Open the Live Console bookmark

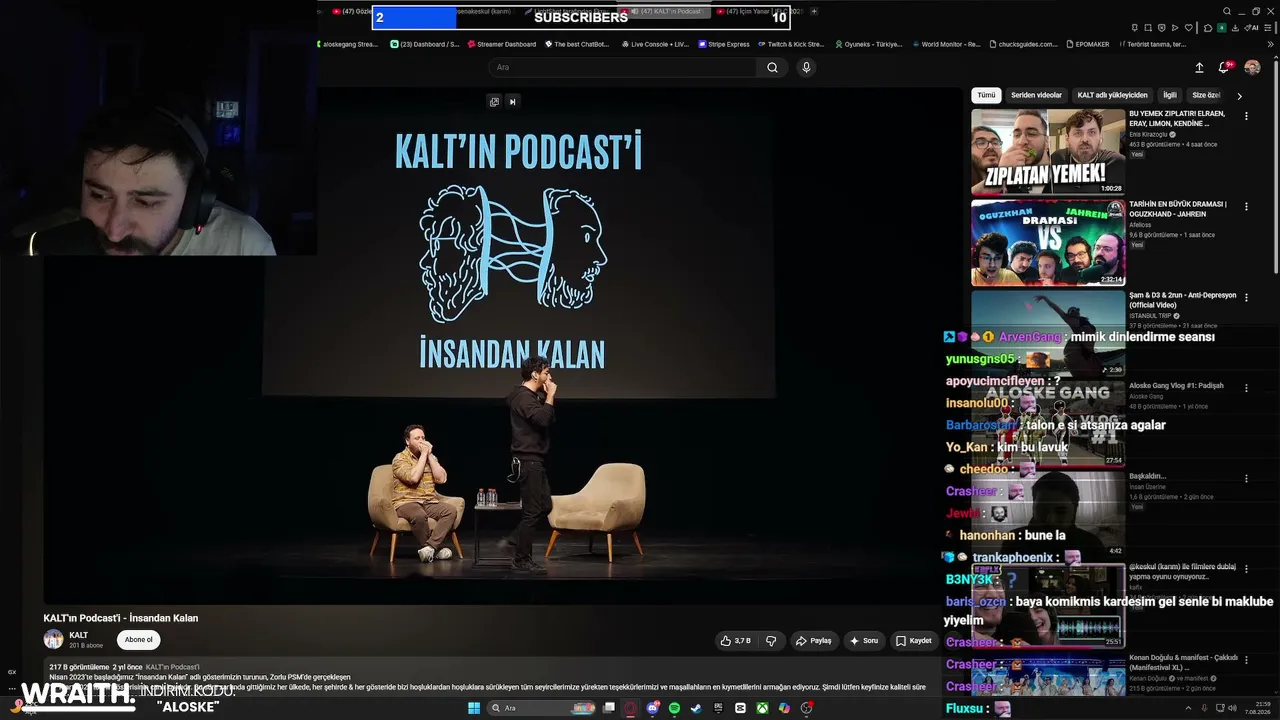click(x=655, y=44)
